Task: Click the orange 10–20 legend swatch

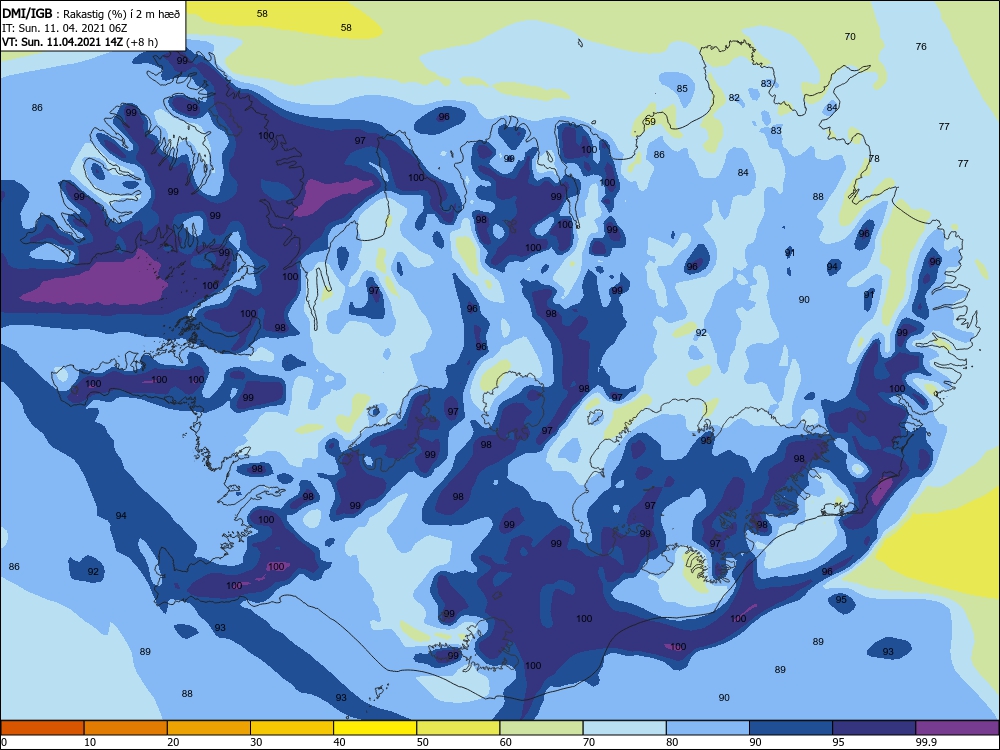Action: coord(126,728)
